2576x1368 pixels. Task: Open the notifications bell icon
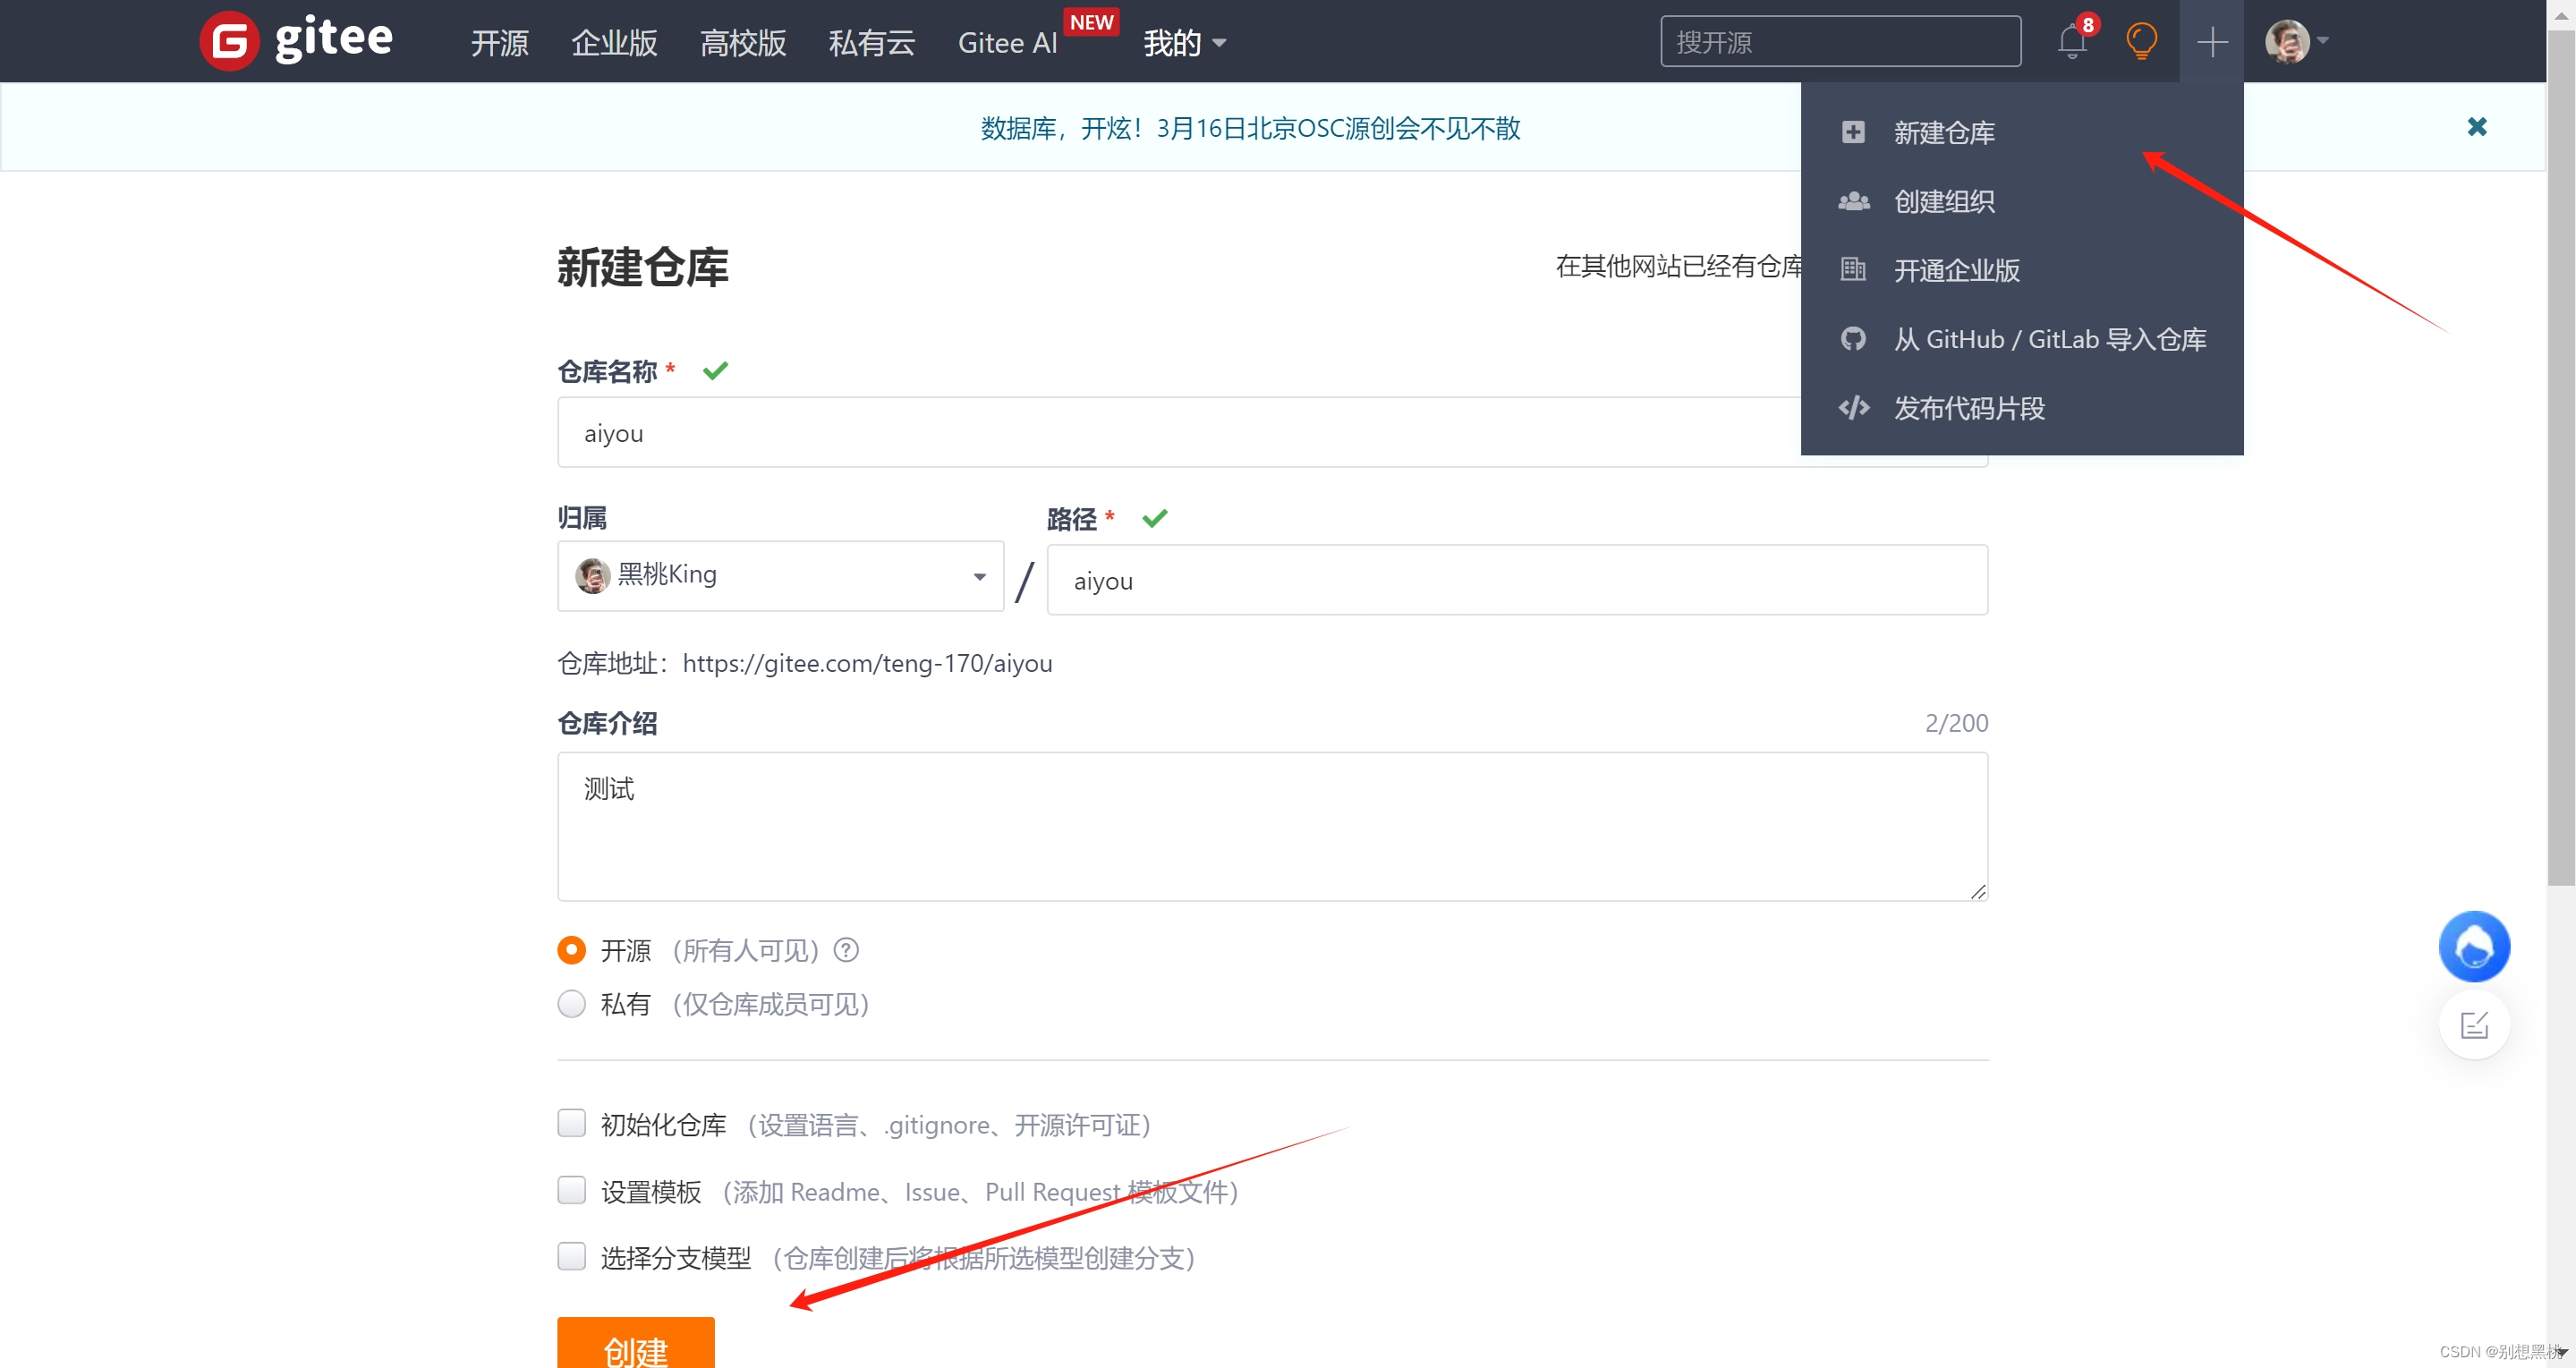2071,42
